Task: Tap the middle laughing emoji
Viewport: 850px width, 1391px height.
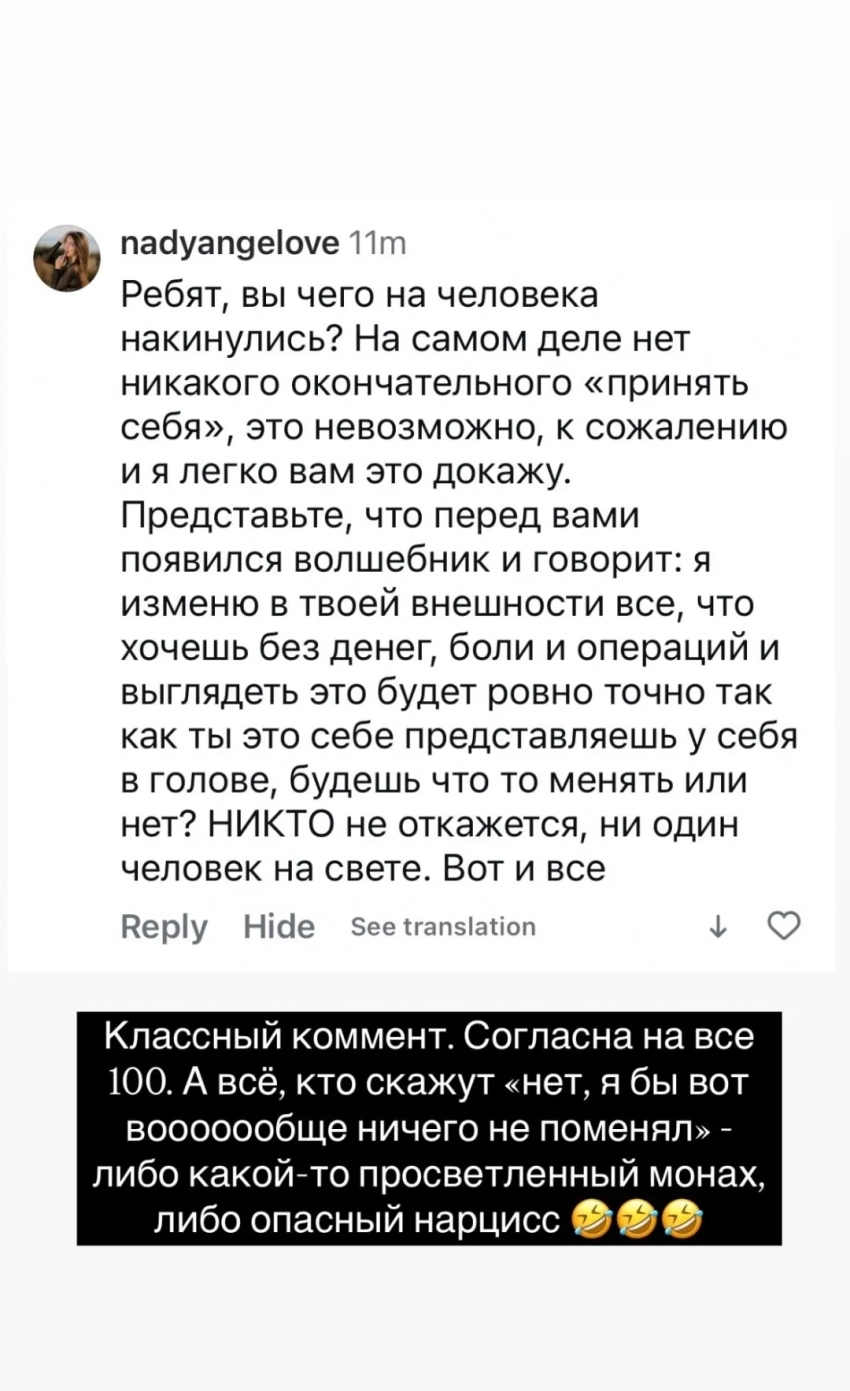Action: tap(636, 1220)
